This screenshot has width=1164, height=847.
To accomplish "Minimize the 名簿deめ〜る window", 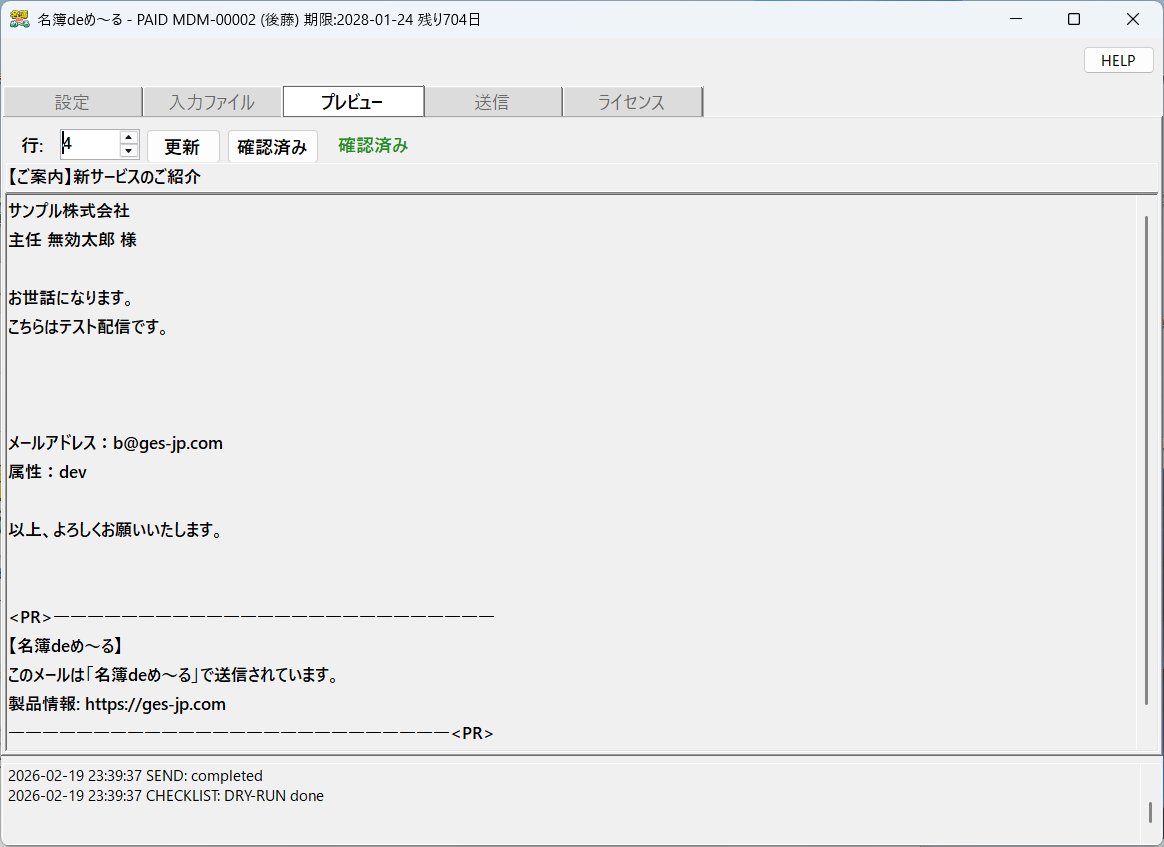I will point(1015,19).
